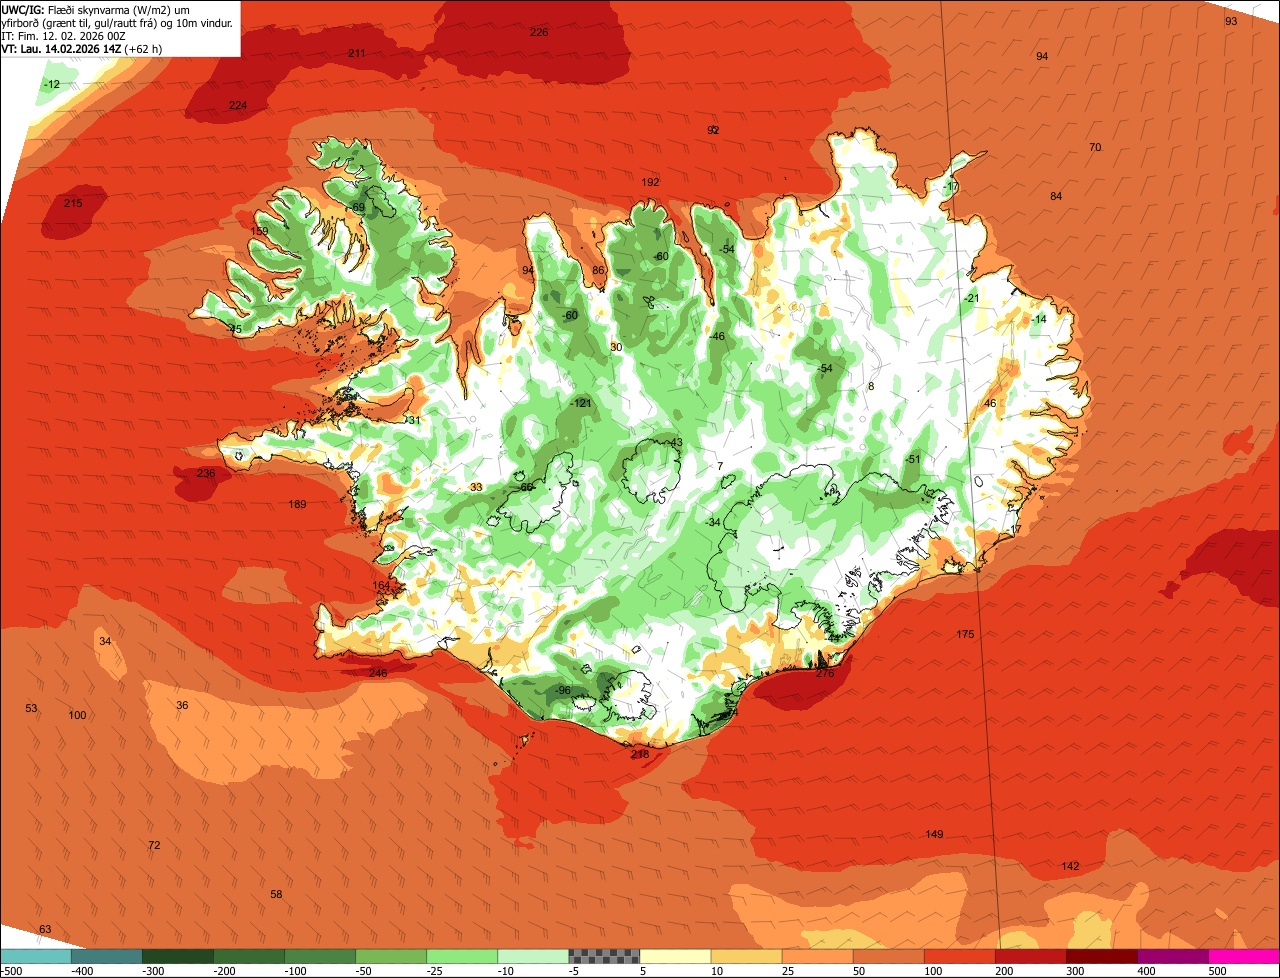Click the map value 218 at the southern tip
The height and width of the screenshot is (978, 1280).
click(640, 754)
